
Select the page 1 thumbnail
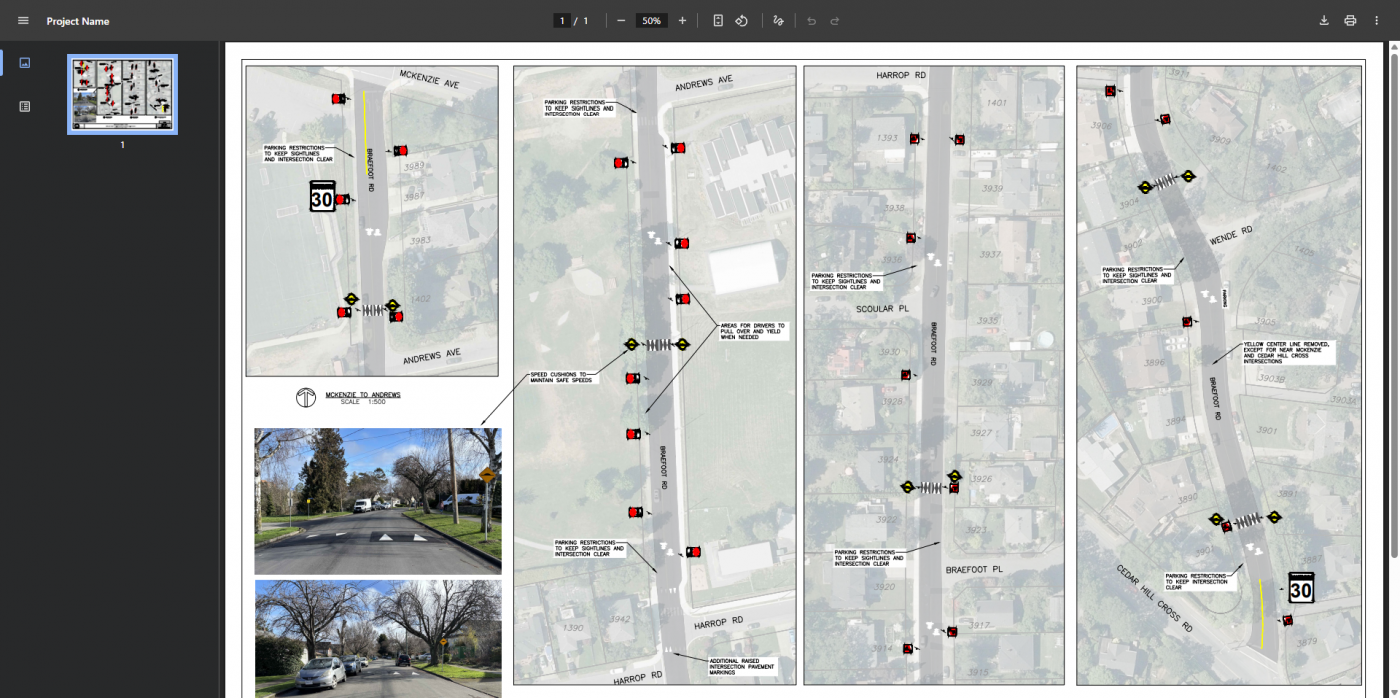point(122,94)
